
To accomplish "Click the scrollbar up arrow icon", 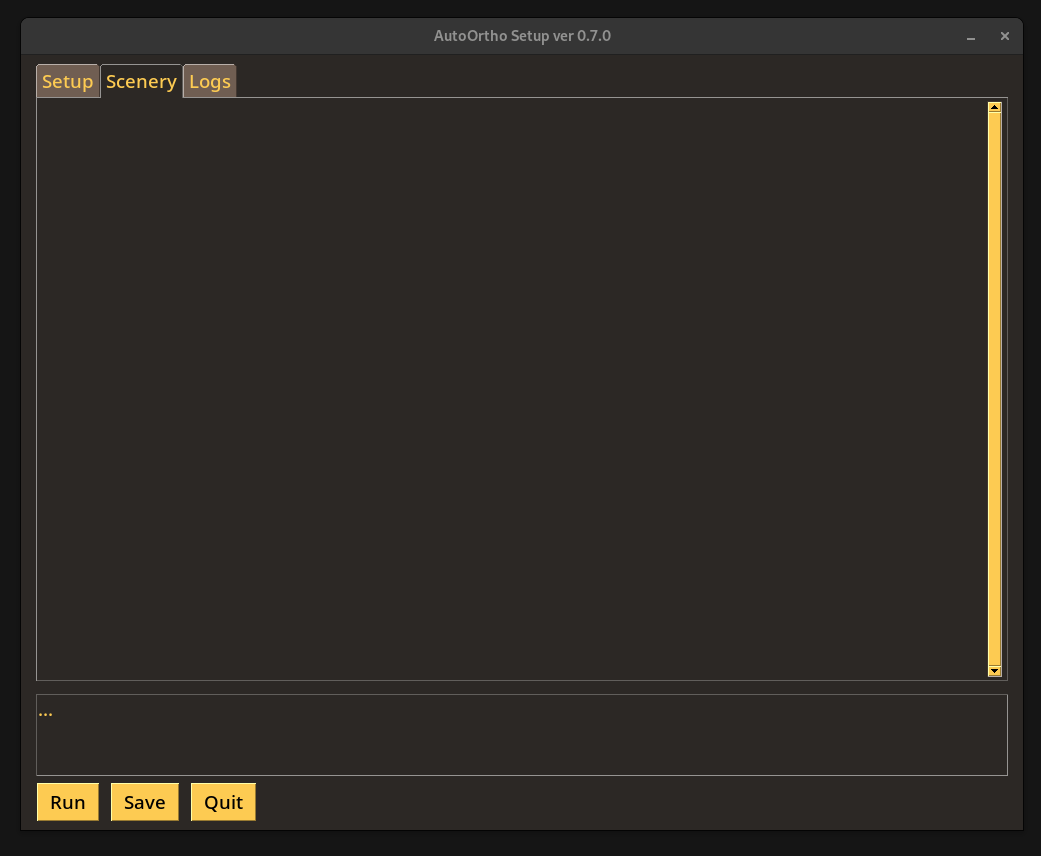I will point(994,105).
